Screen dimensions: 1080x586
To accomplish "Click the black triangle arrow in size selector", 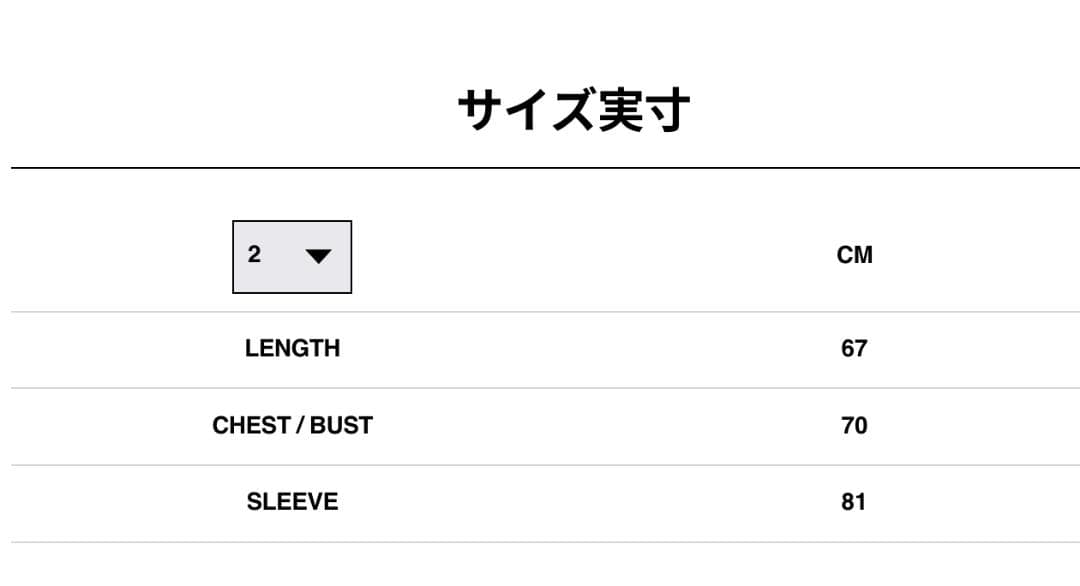I will click(318, 257).
